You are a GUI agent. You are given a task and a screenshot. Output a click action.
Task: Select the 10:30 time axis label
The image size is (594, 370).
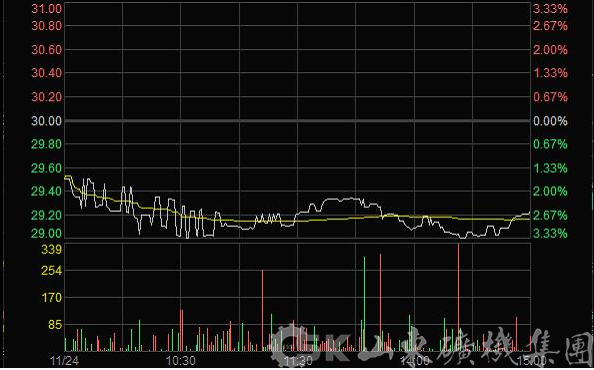coord(181,361)
